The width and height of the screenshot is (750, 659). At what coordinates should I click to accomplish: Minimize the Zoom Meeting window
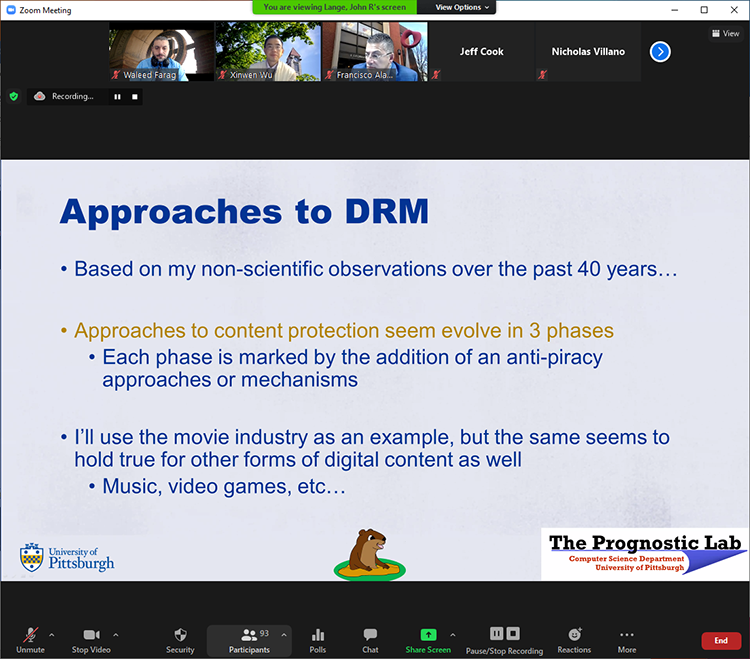coord(674,10)
